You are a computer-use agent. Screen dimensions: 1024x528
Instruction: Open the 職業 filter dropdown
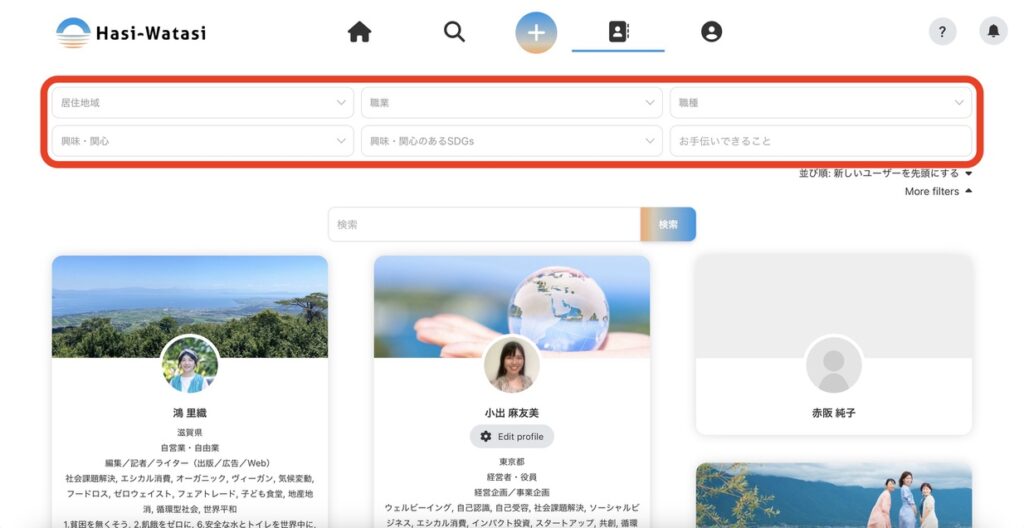pyautogui.click(x=511, y=103)
